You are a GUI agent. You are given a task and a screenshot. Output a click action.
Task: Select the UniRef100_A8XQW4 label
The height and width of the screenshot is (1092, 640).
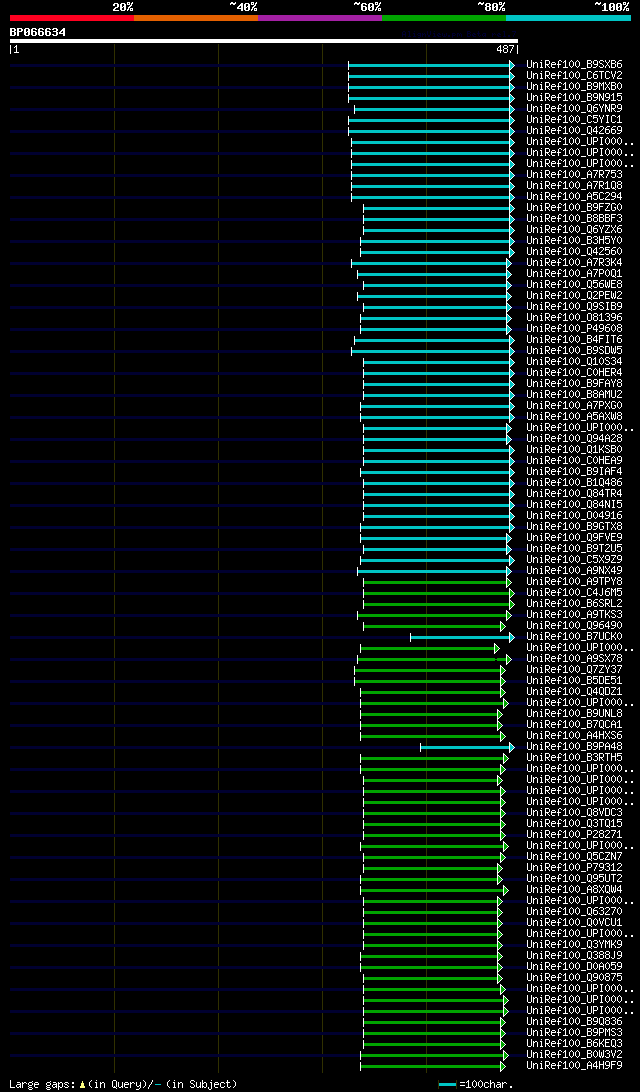click(x=575, y=890)
